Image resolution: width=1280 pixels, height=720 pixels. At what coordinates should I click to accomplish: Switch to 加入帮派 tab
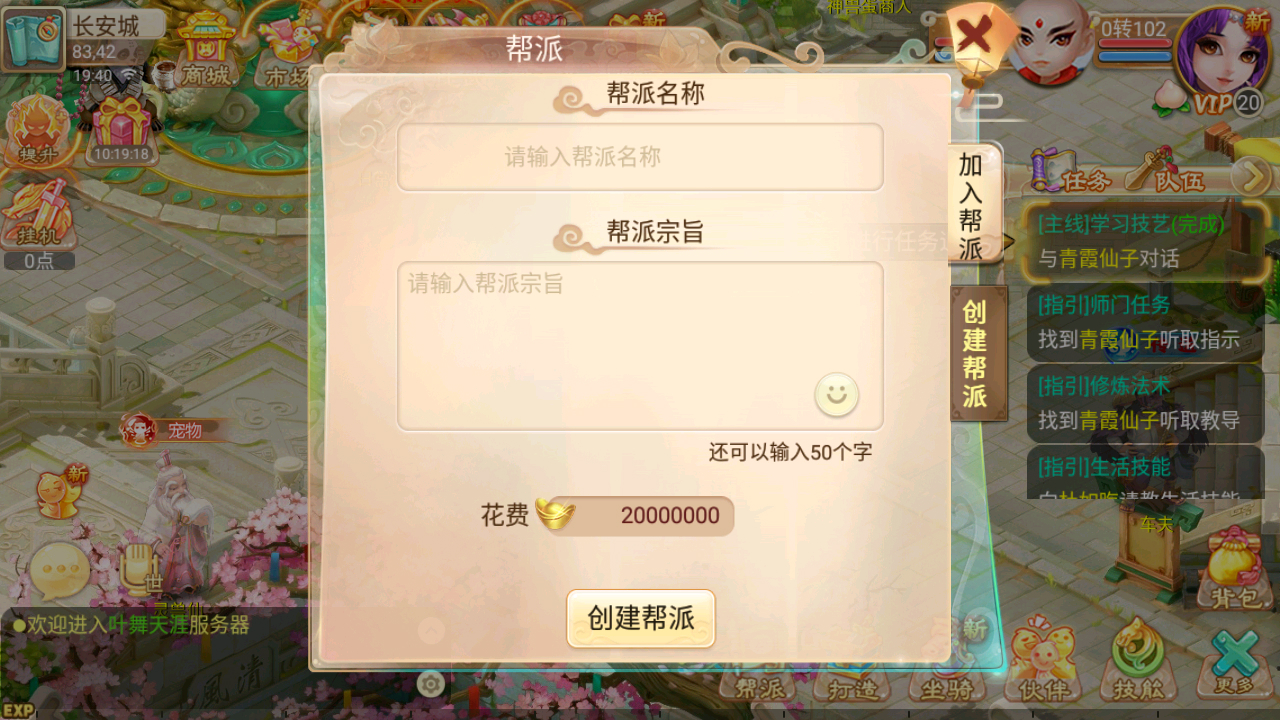coord(973,204)
